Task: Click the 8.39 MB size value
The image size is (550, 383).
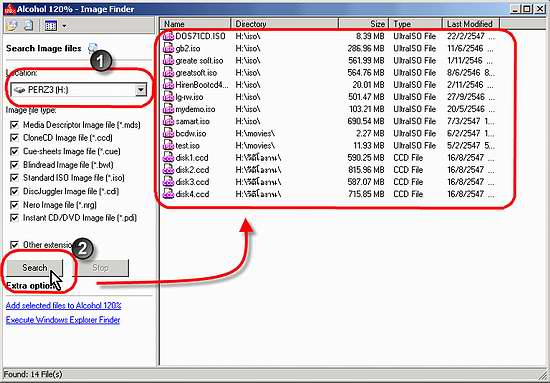Action: (x=370, y=36)
